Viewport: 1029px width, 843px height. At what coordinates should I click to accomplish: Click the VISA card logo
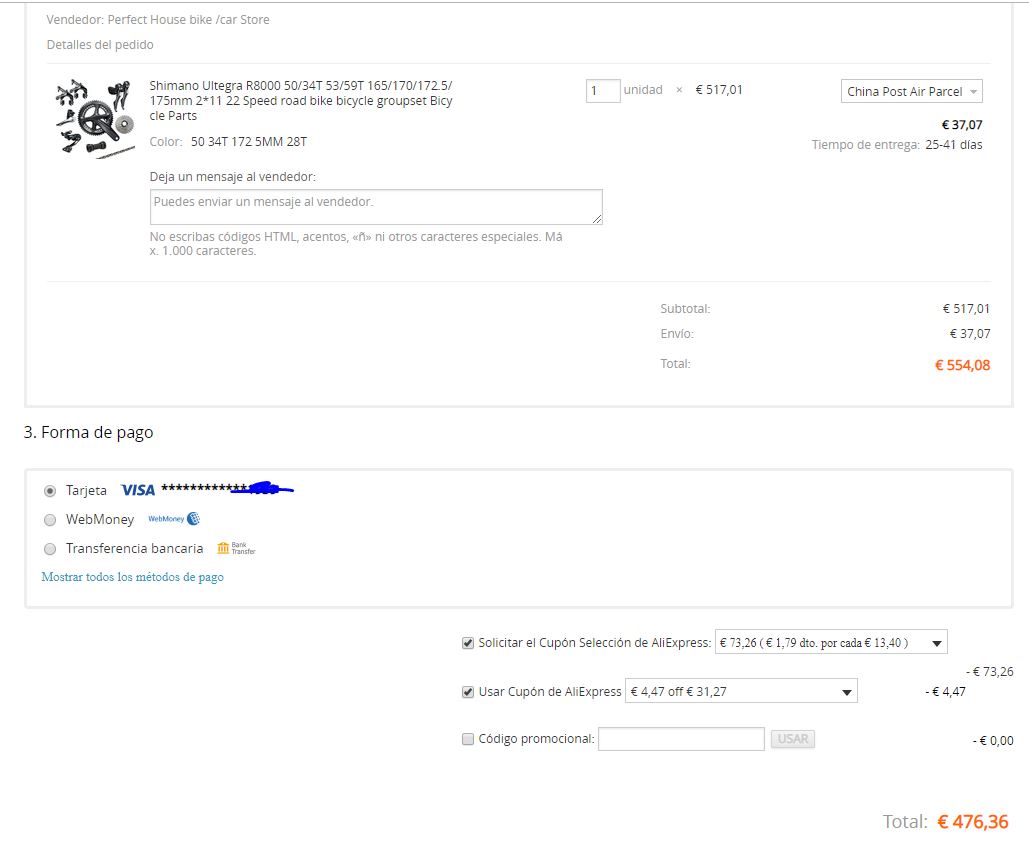[138, 490]
